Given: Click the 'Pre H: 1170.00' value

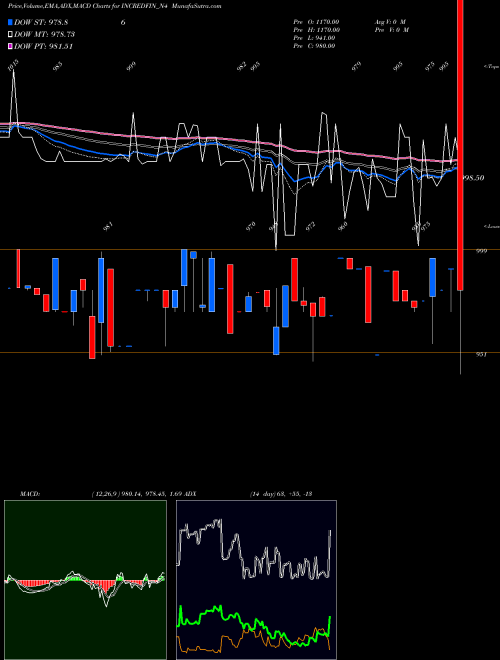Looking at the screenshot, I should pos(316,30).
